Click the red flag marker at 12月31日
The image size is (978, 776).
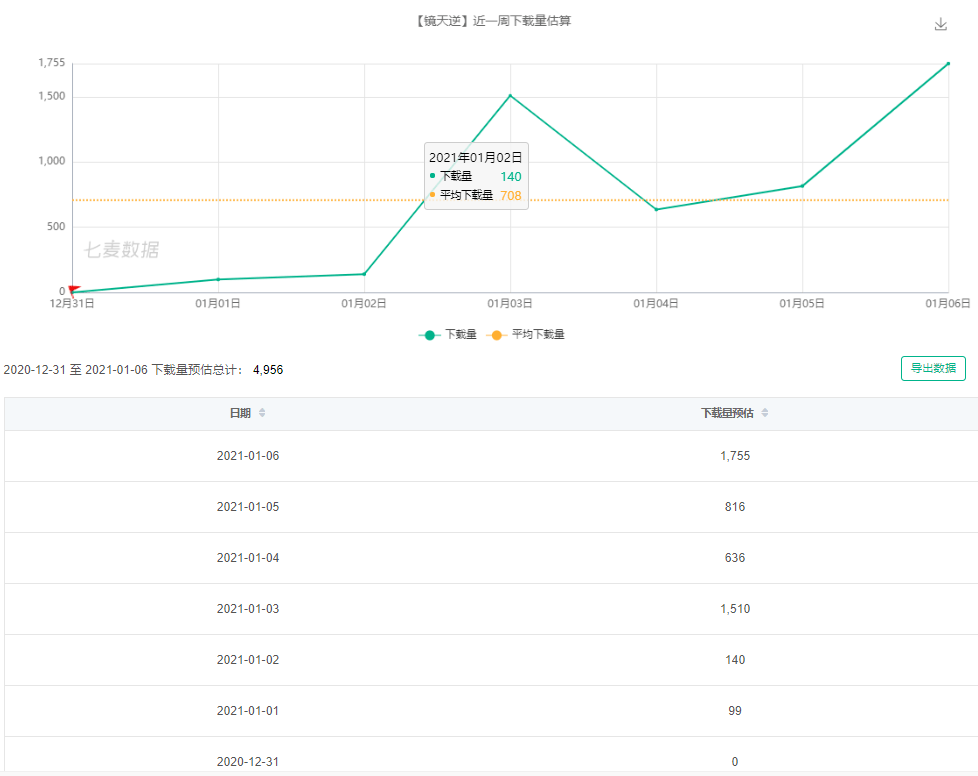73,289
